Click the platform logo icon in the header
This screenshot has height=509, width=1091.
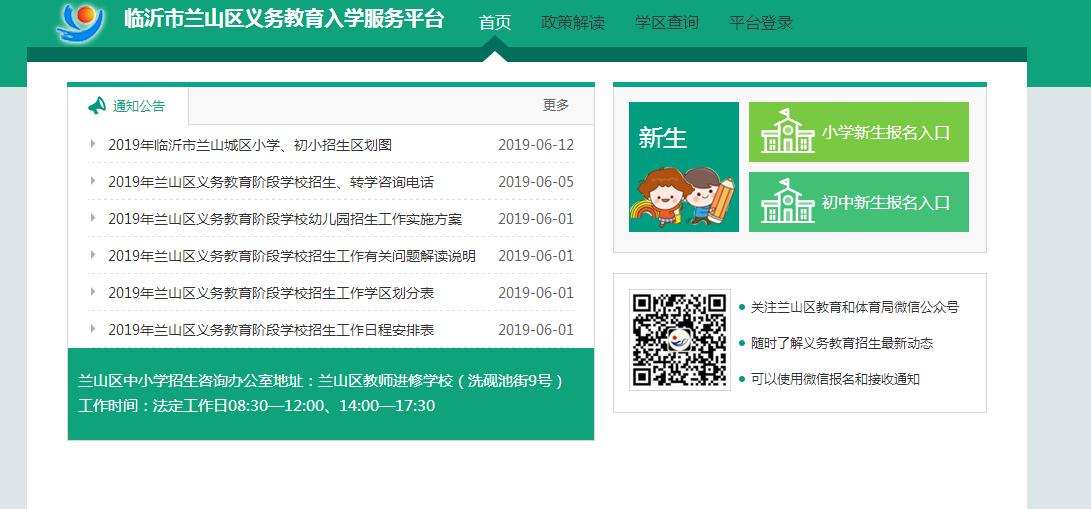click(80, 23)
